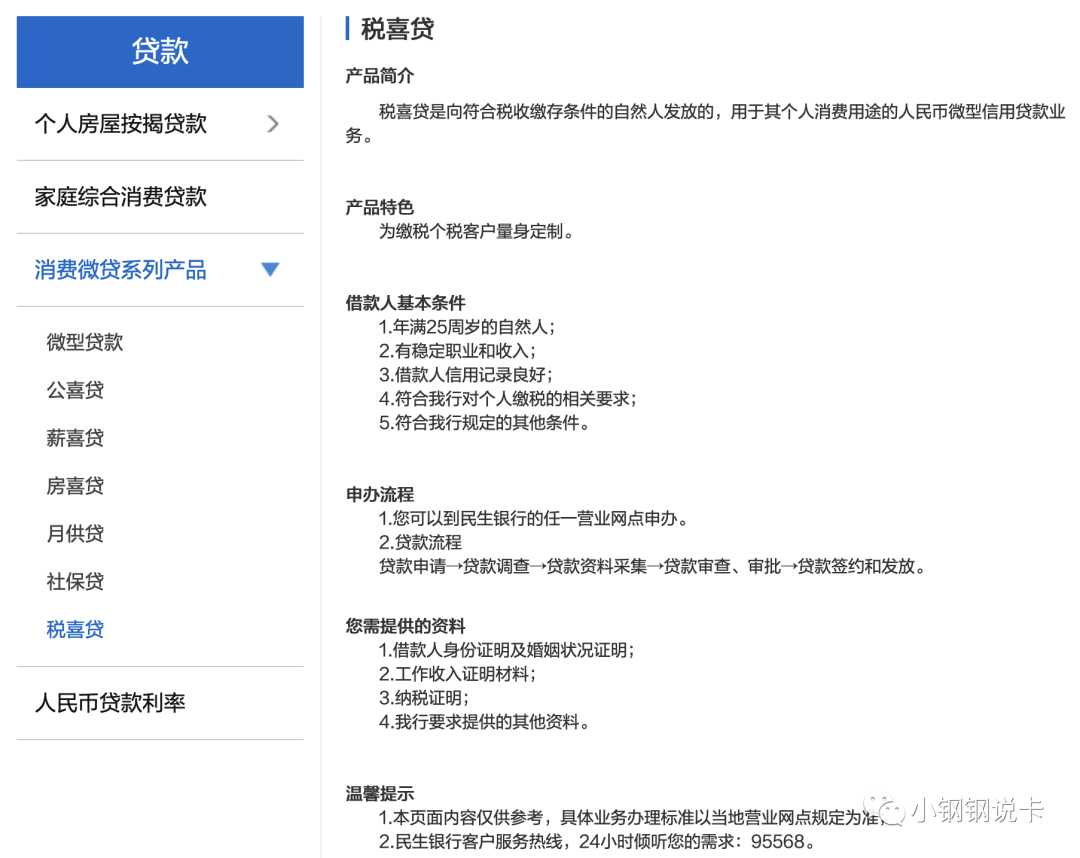Click the blue 贷款 header banner
1080x858 pixels.
tap(159, 51)
